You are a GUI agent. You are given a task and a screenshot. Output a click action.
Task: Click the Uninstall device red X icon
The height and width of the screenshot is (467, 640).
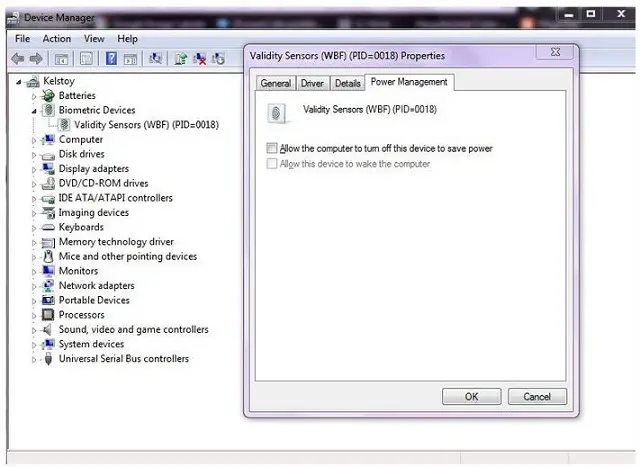[x=200, y=59]
